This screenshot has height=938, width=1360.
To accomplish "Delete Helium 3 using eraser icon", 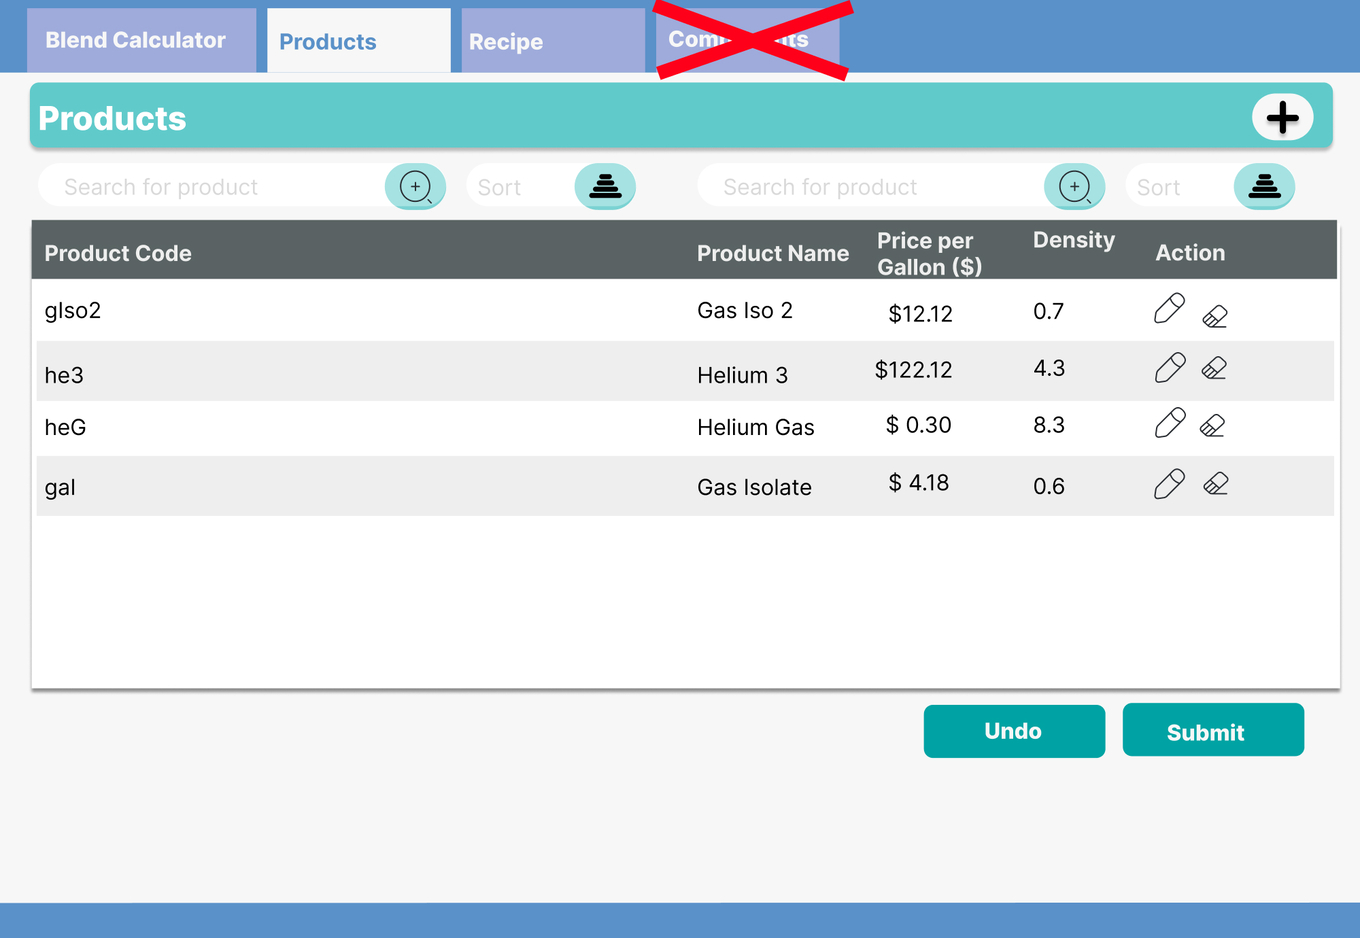I will click(1215, 368).
